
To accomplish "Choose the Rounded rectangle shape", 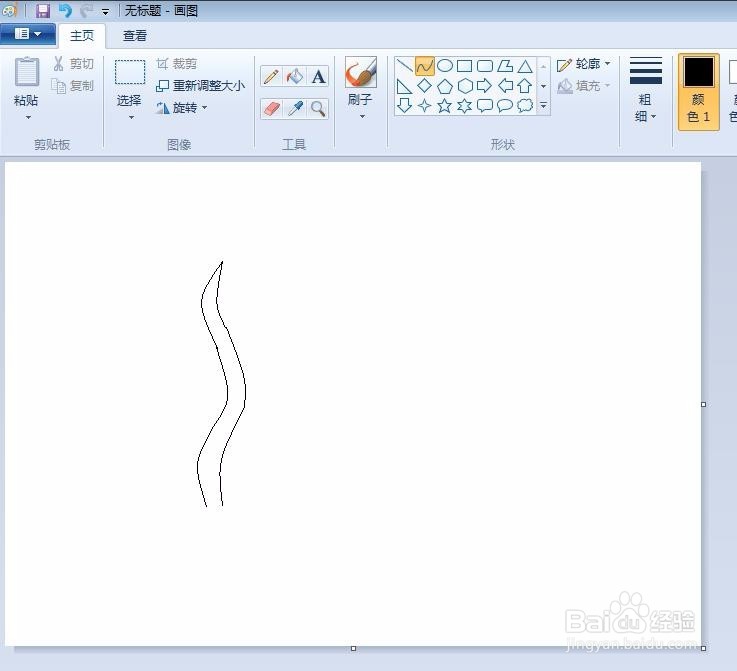I will coord(485,66).
